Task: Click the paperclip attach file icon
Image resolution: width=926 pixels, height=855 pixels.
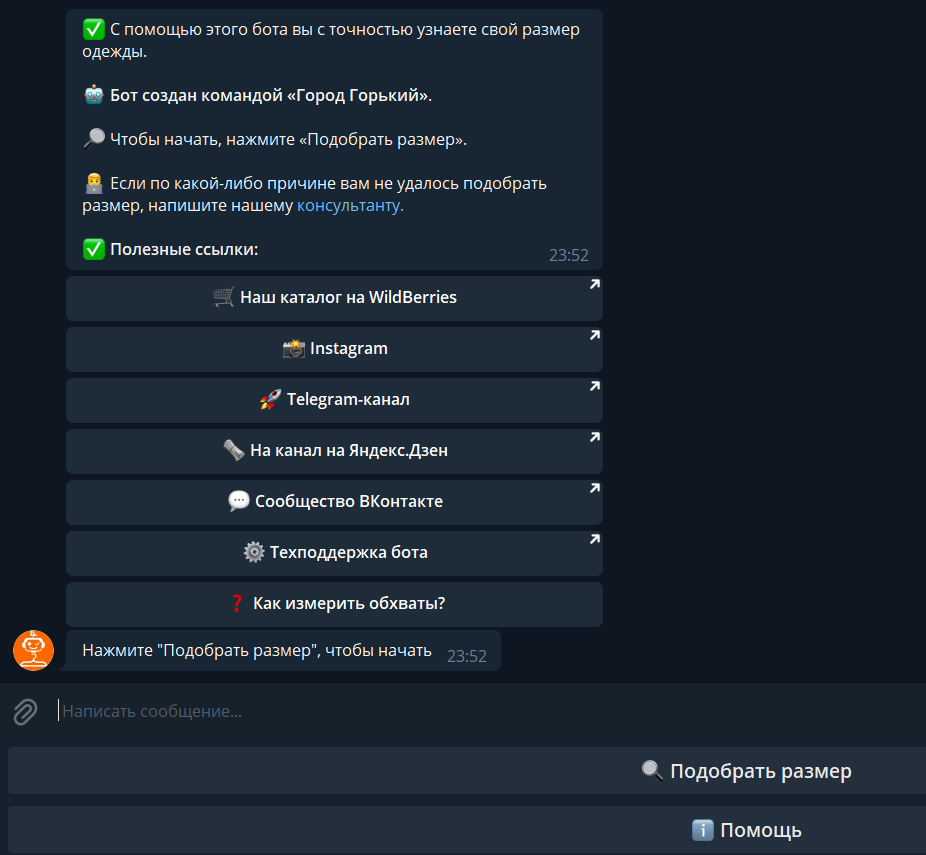Action: pyautogui.click(x=25, y=712)
